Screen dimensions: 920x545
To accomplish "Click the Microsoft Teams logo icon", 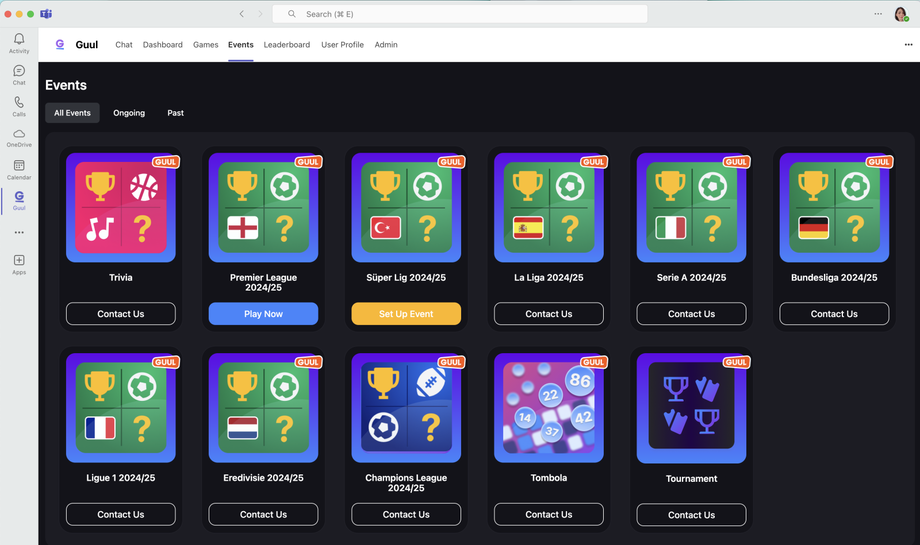I will tap(46, 14).
